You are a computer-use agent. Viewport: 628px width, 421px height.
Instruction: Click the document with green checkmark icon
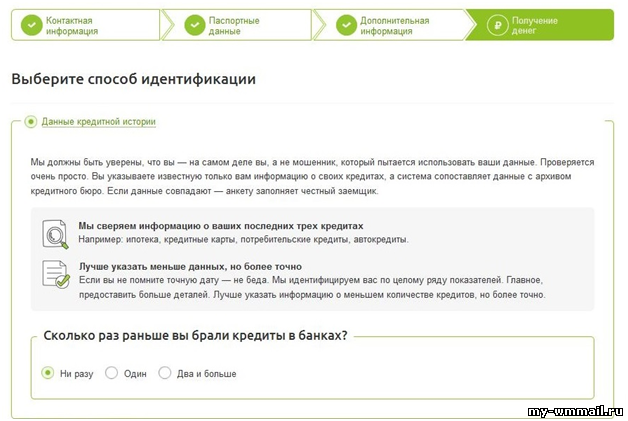tap(56, 274)
